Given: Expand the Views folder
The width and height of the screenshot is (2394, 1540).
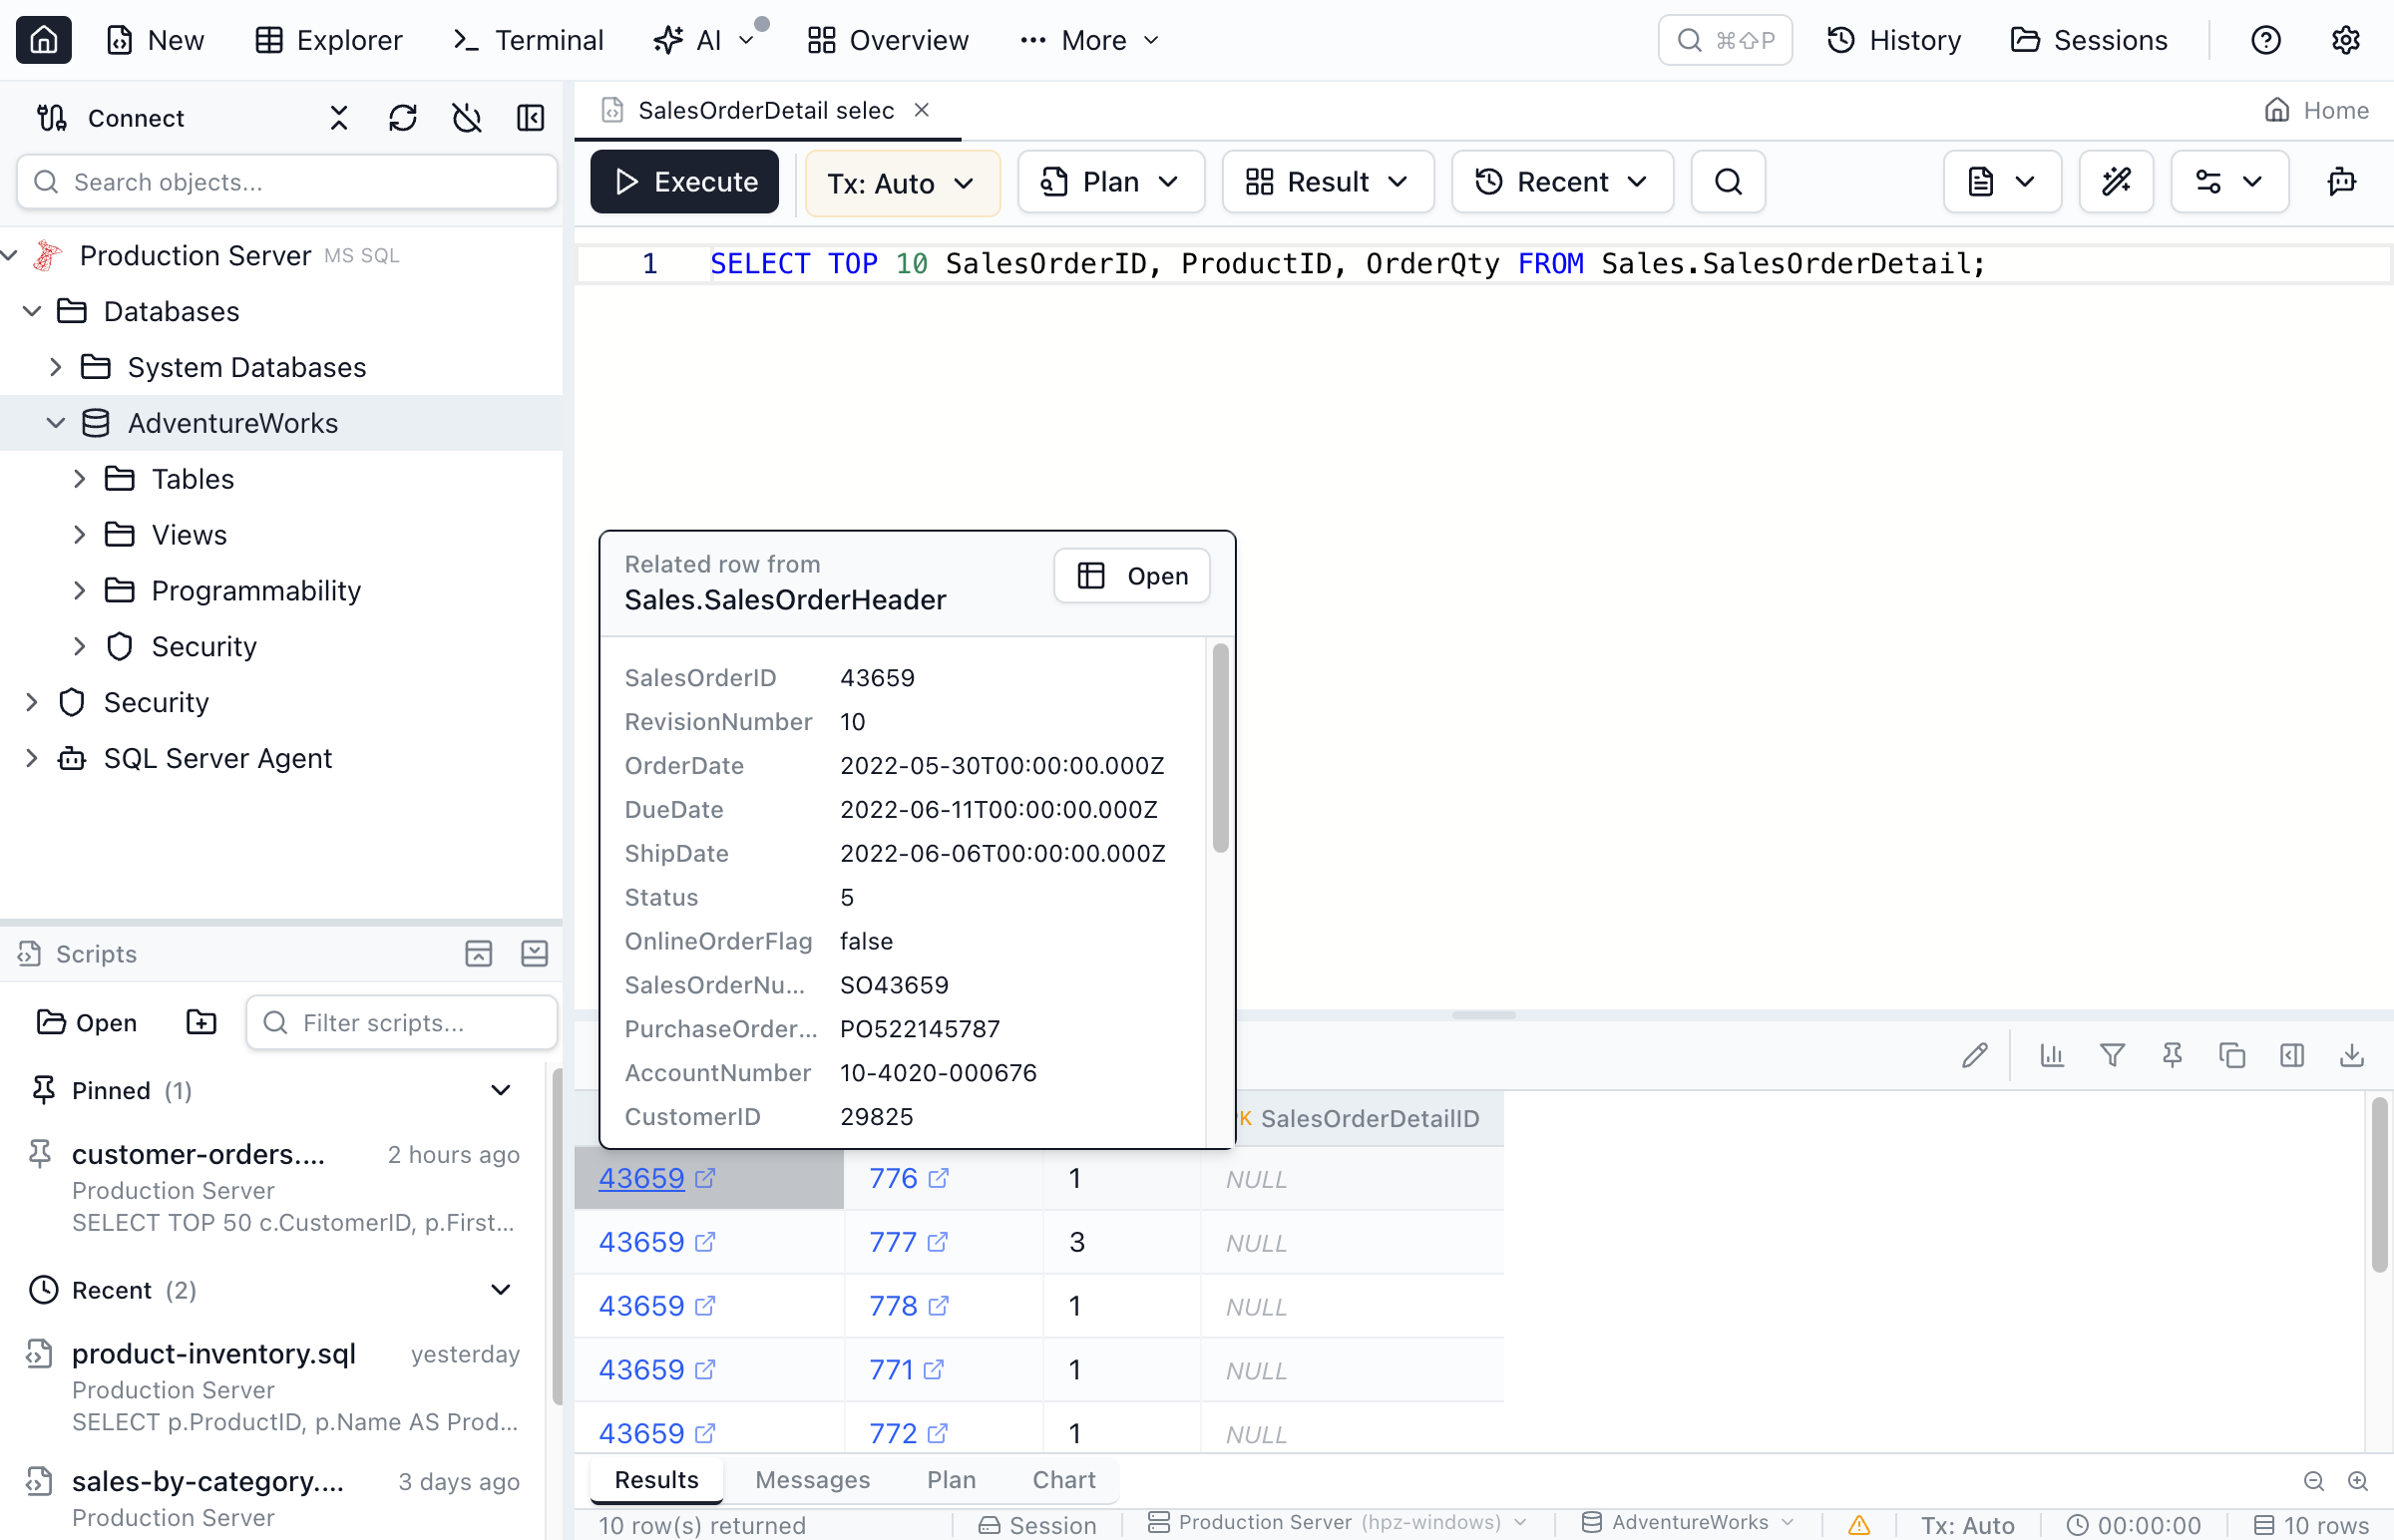Looking at the screenshot, I should pos(80,535).
